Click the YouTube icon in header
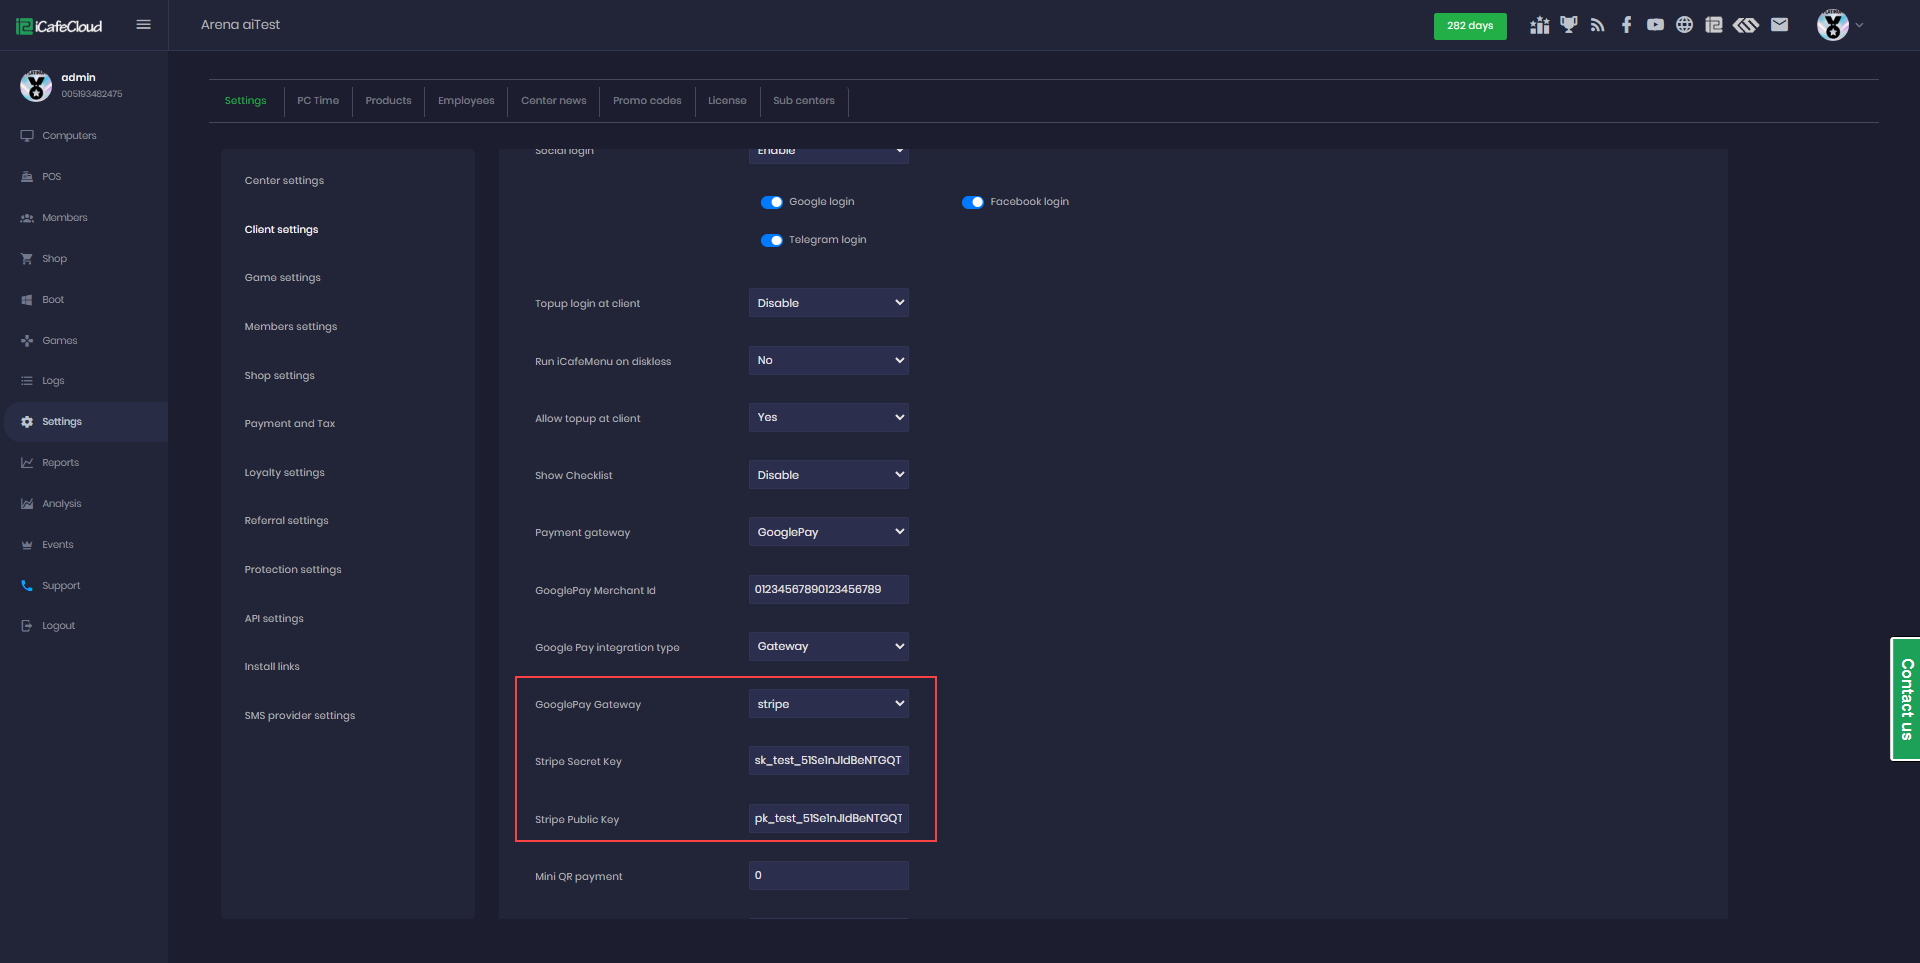The height and width of the screenshot is (963, 1920). click(1655, 25)
